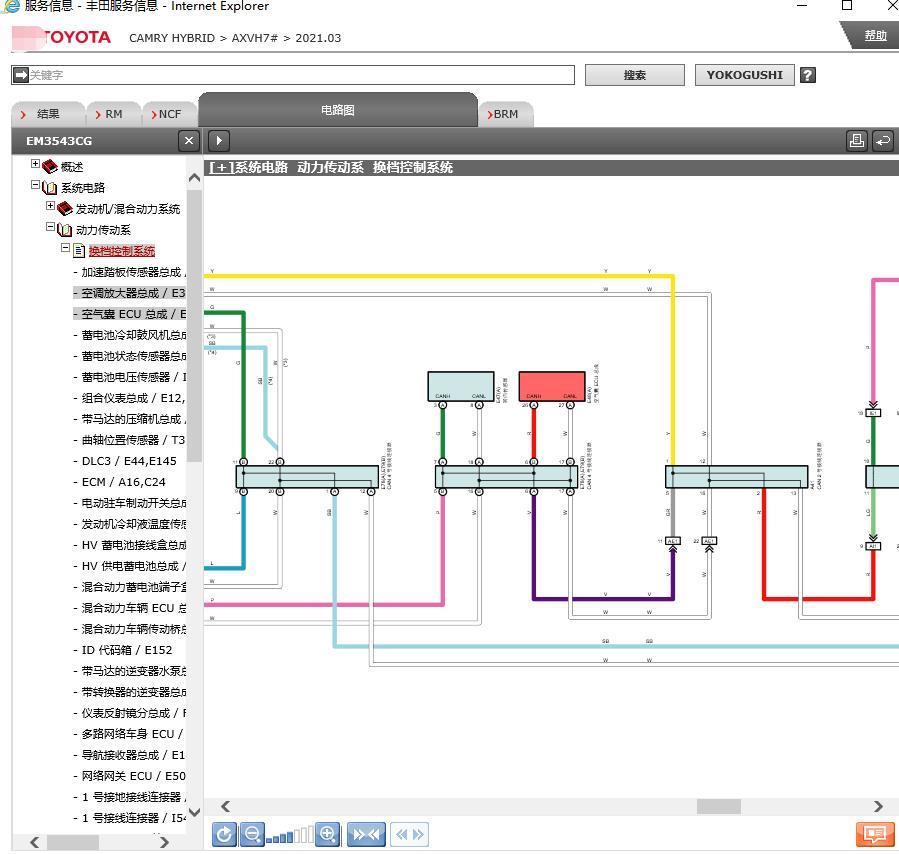The width and height of the screenshot is (899, 854).
Task: Set zoom using the level bar indicator
Action: coord(290,835)
